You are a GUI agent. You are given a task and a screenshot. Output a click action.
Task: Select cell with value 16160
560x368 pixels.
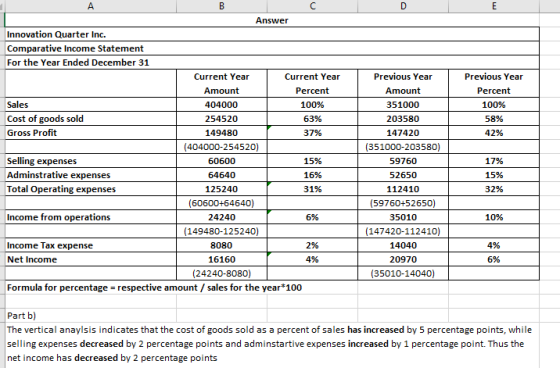pos(222,259)
